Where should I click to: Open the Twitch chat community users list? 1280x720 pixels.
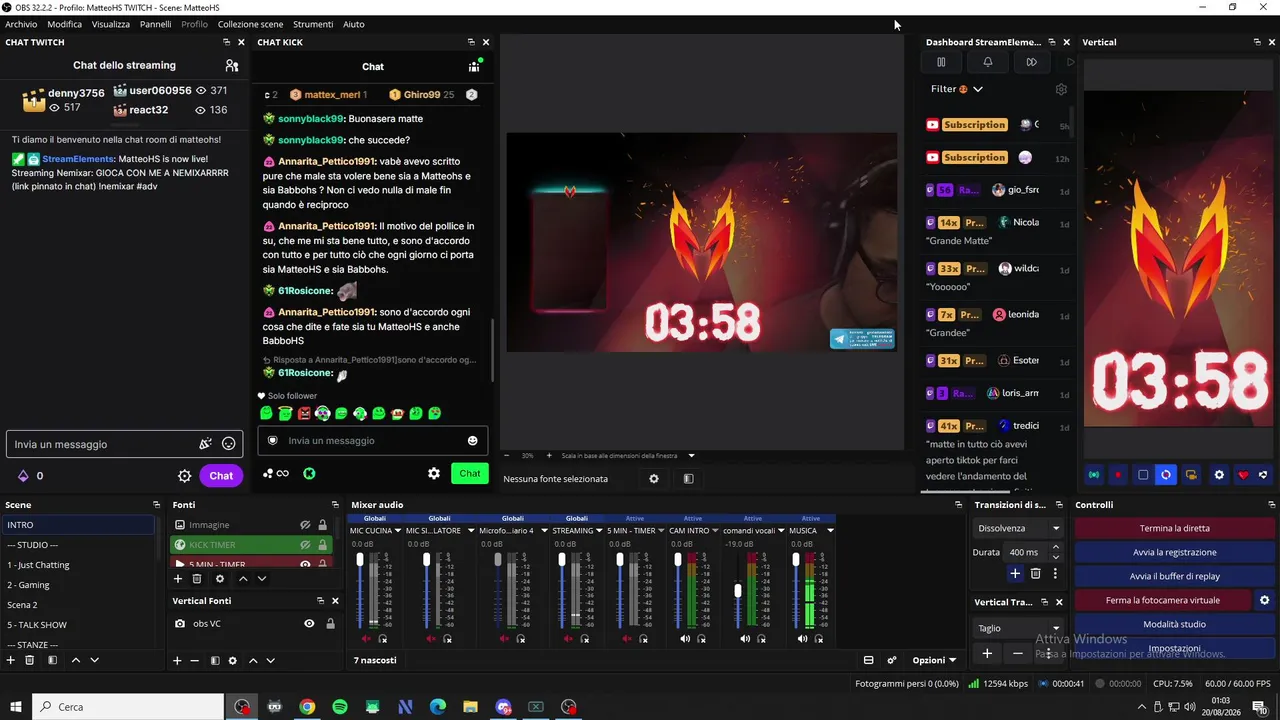pyautogui.click(x=232, y=66)
